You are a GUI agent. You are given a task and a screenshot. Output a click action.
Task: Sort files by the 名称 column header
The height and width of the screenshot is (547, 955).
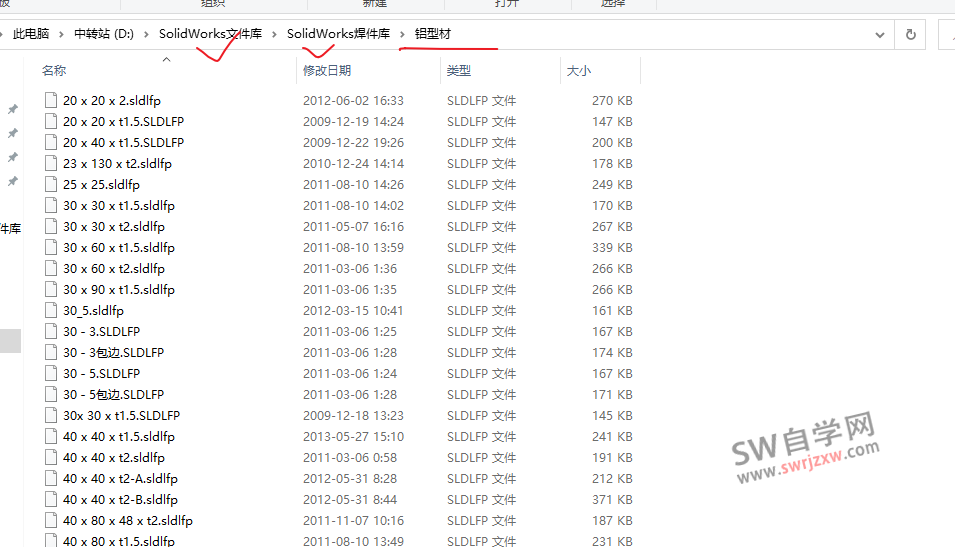tap(54, 71)
